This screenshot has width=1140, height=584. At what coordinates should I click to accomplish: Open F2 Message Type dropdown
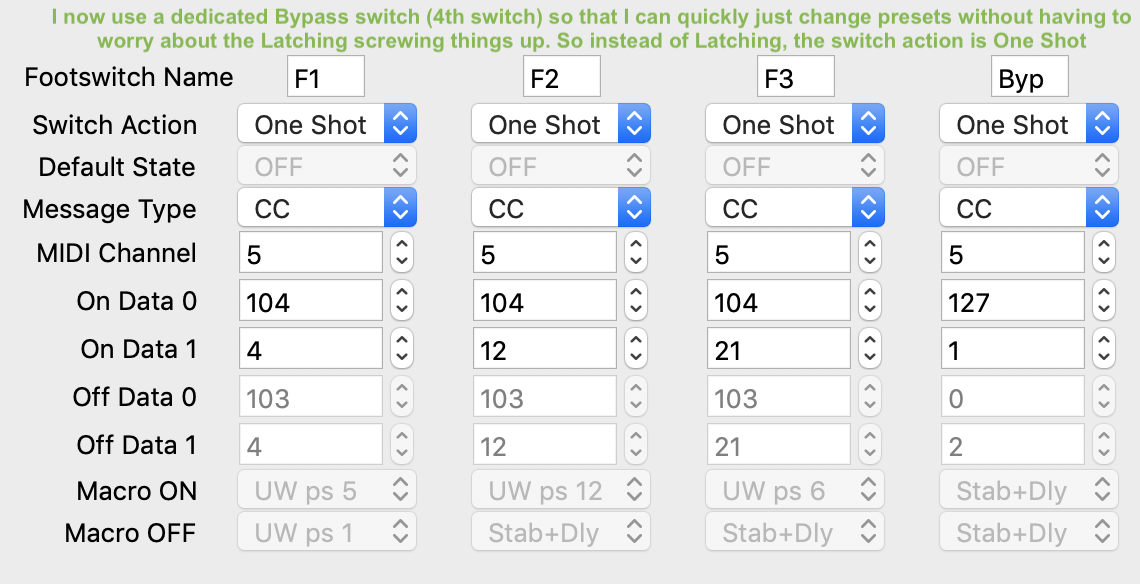coord(561,209)
